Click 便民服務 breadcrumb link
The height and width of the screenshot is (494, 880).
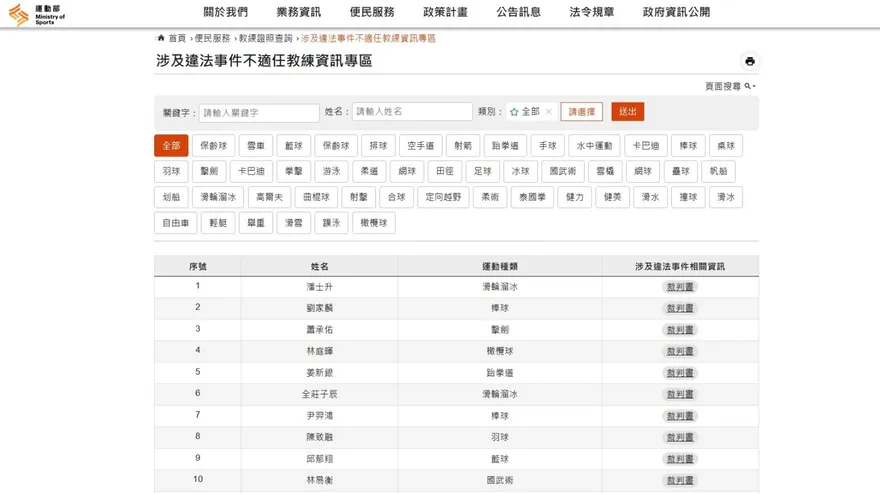pos(212,38)
